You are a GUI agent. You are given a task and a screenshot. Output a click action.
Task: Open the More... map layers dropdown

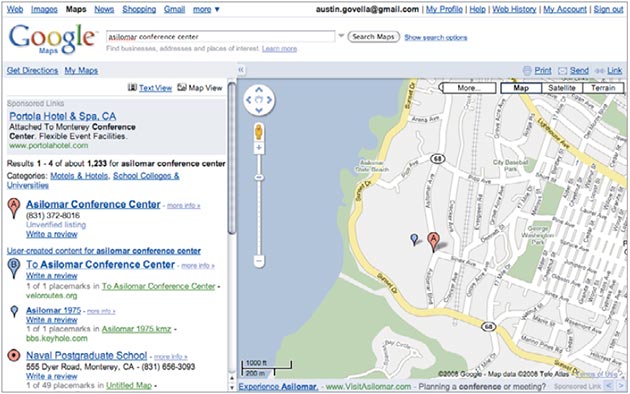point(469,88)
